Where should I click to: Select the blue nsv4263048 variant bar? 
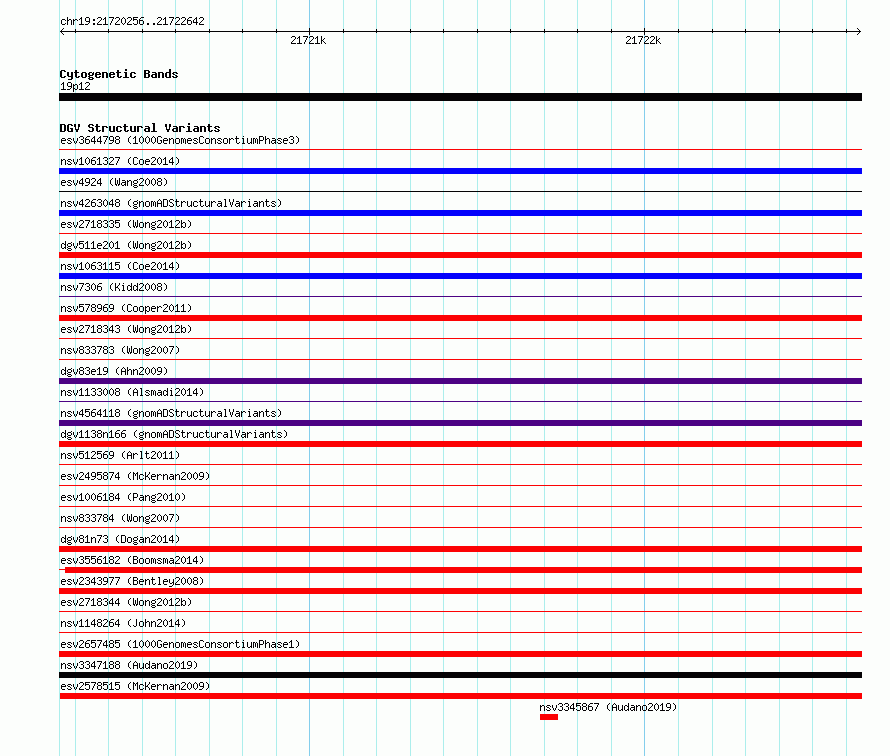(460, 213)
